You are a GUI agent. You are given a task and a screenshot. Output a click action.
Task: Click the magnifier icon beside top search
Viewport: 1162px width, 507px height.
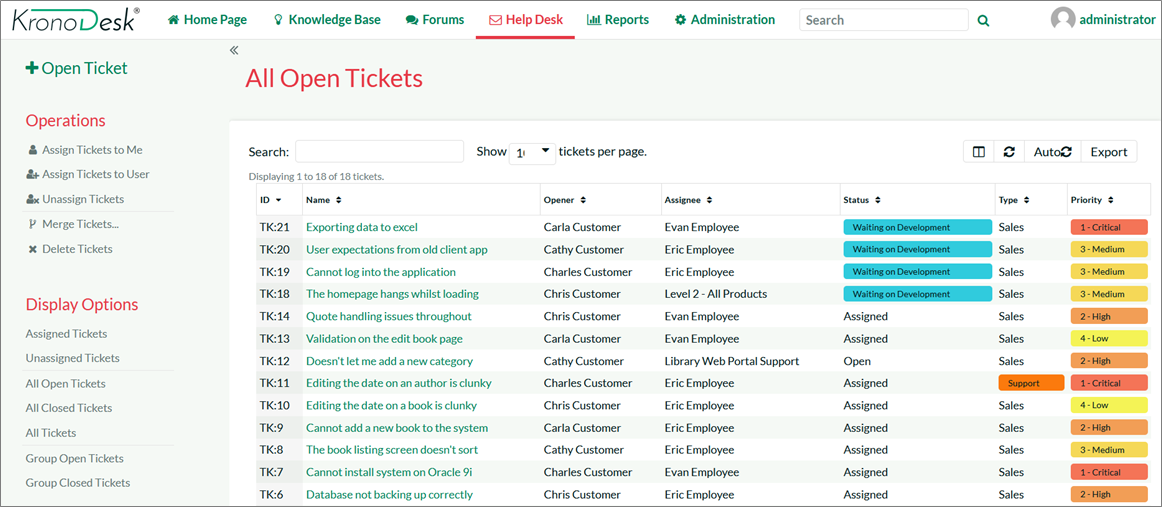(983, 20)
